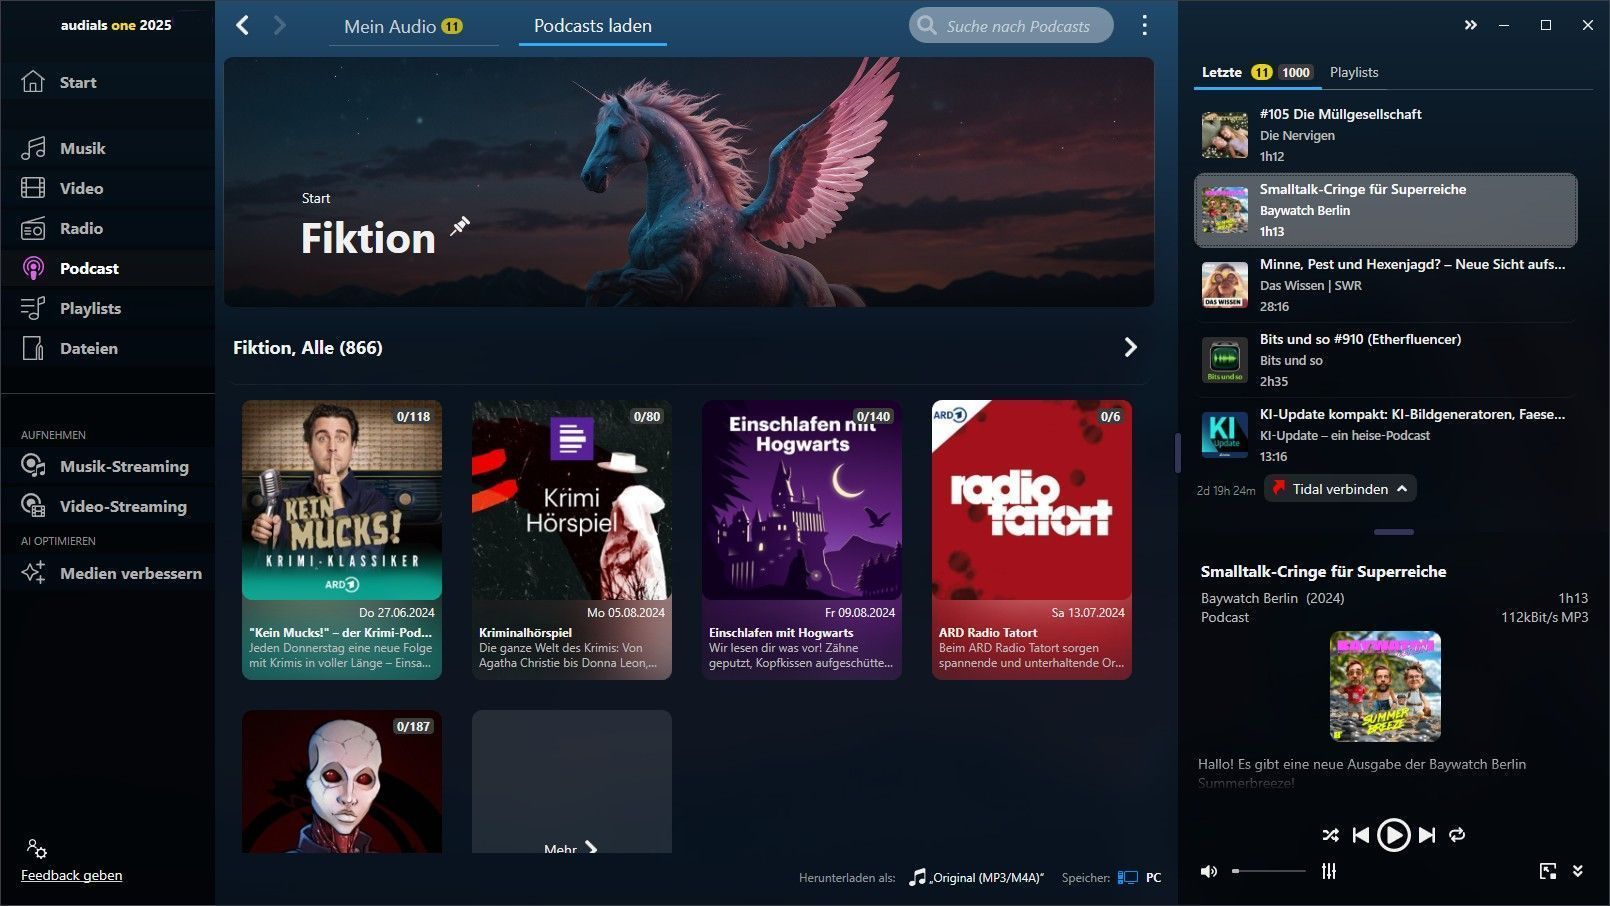The height and width of the screenshot is (906, 1610).
Task: Switch to the Playlists tab
Action: (x=1354, y=72)
